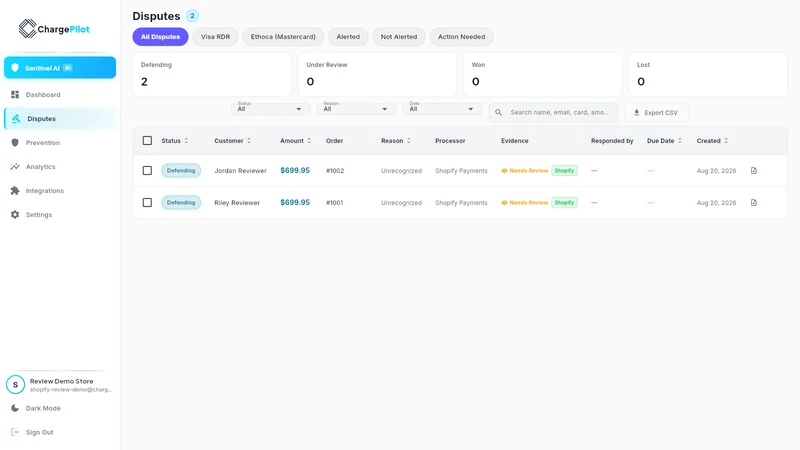
Task: Open Analytics in the sidebar
Action: pyautogui.click(x=60, y=166)
